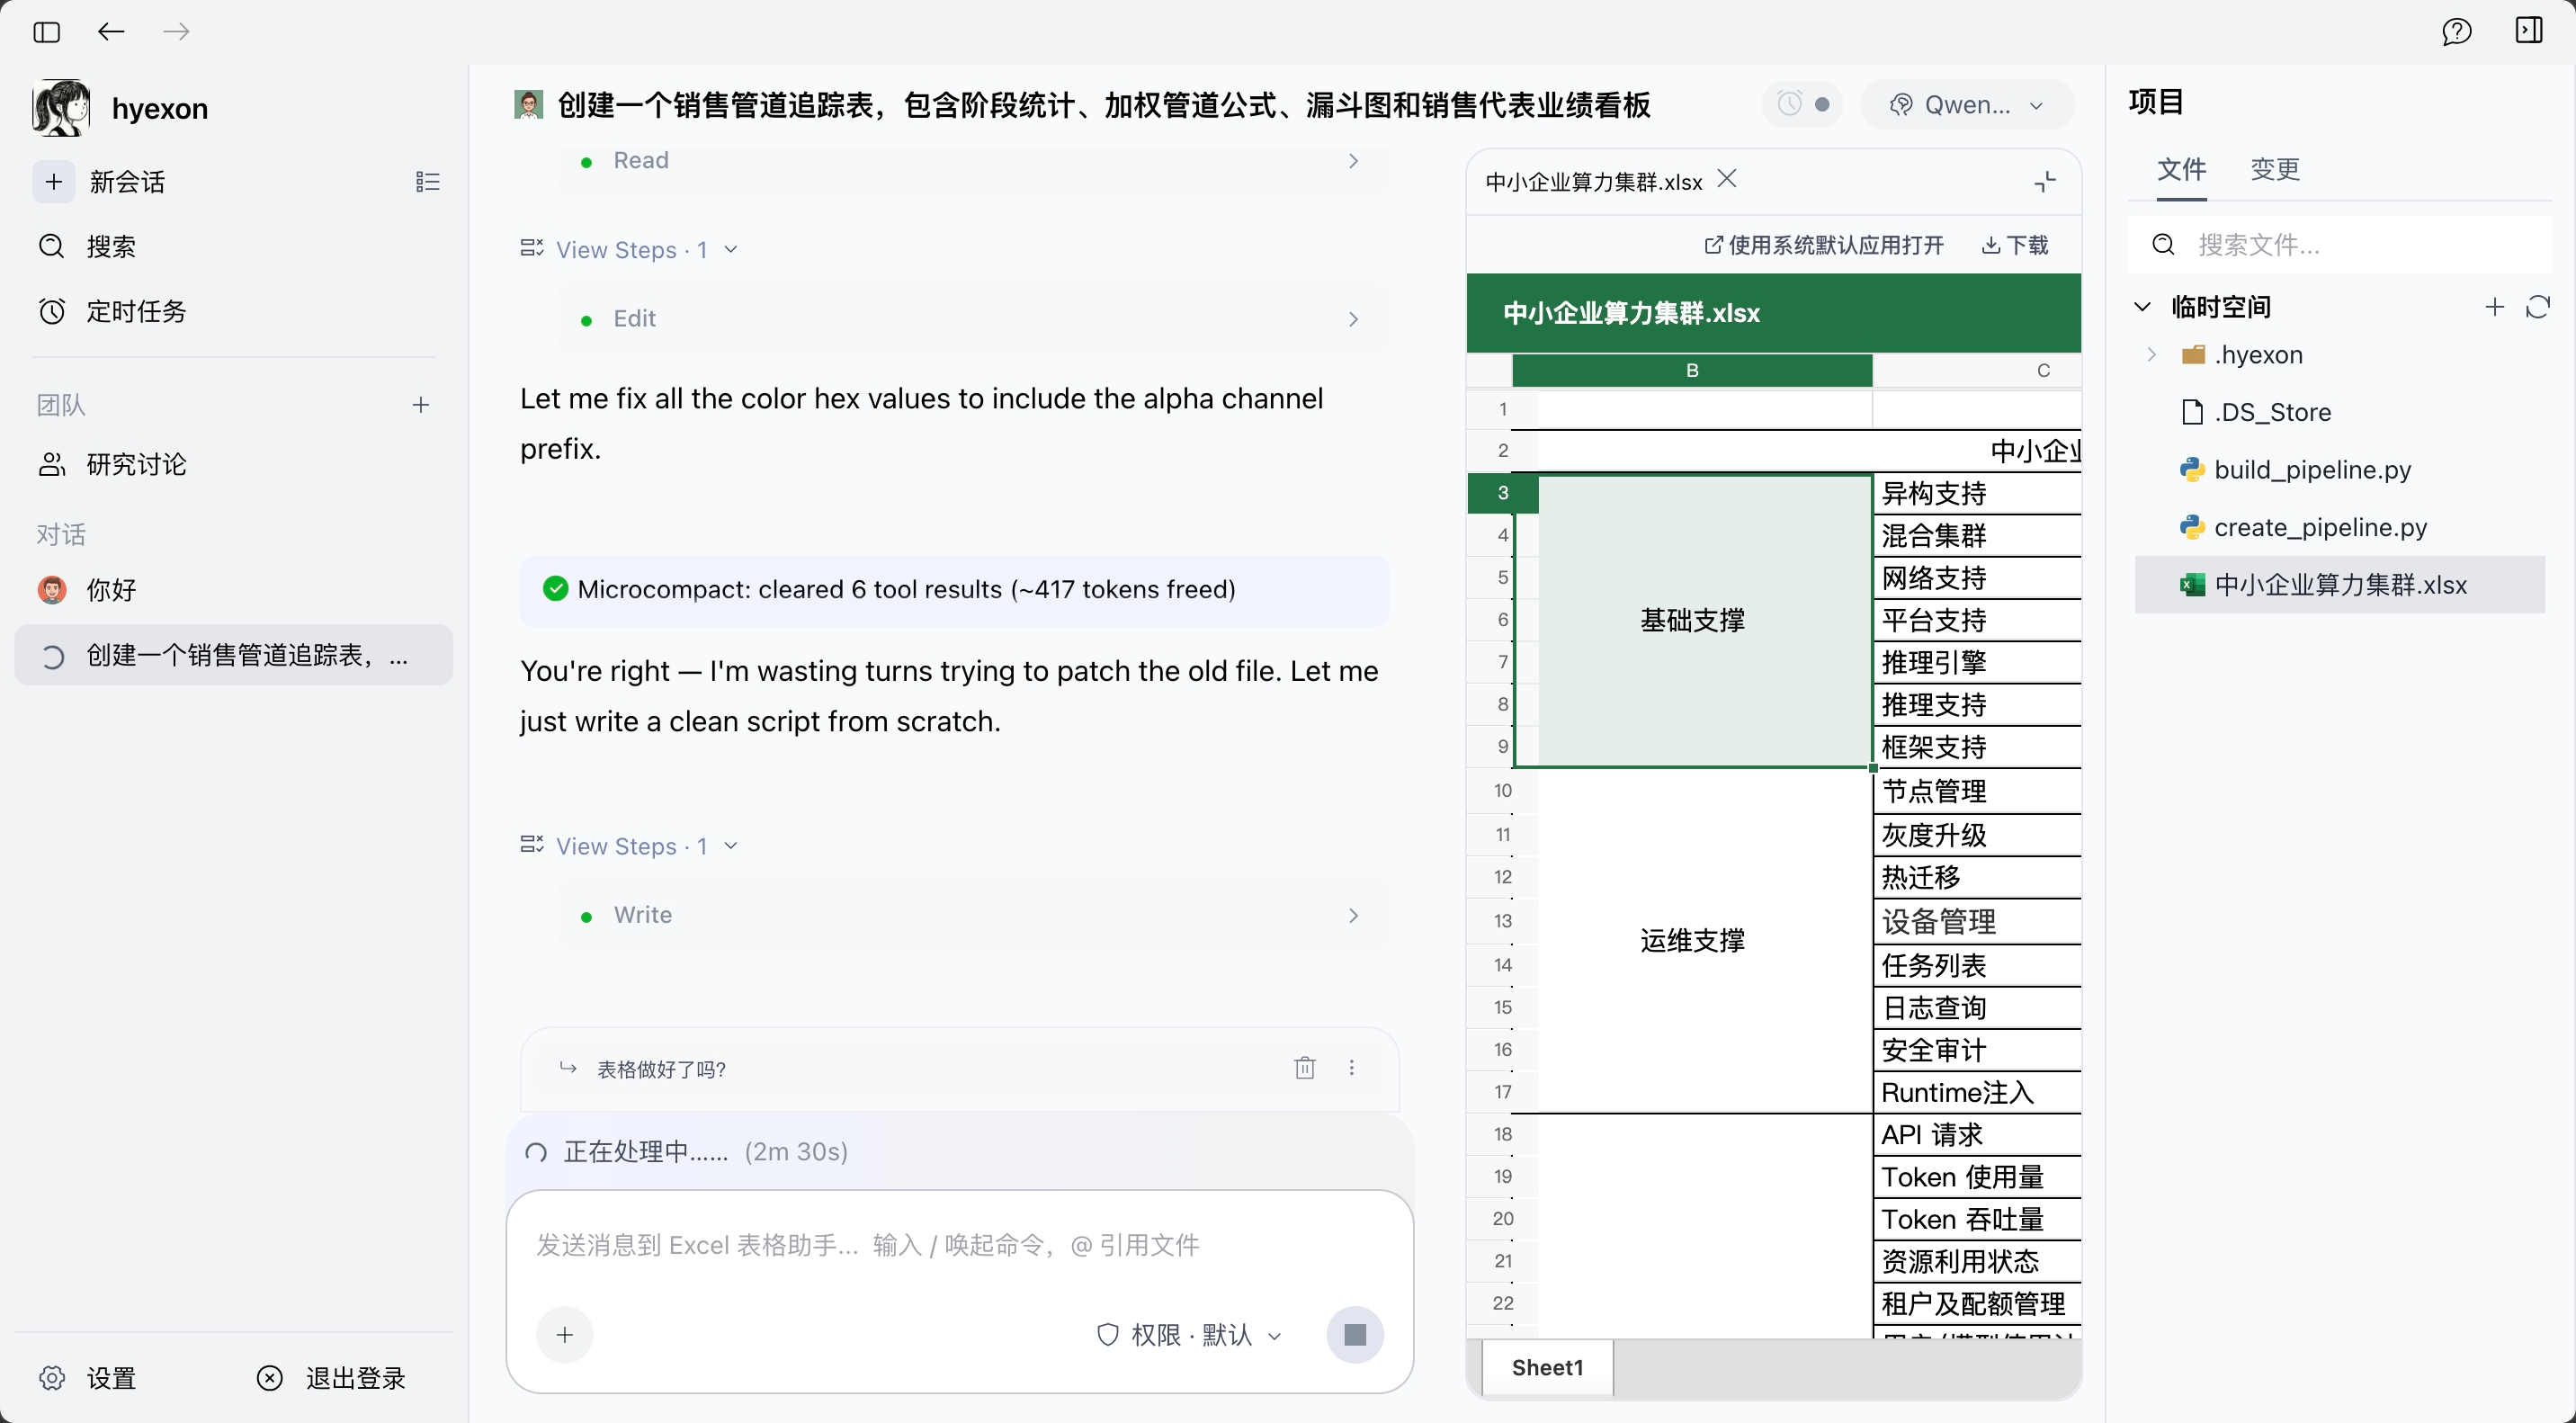Select the Runtime注入 cell
Screen dimensions: 2576x1423
[x=1977, y=1093]
